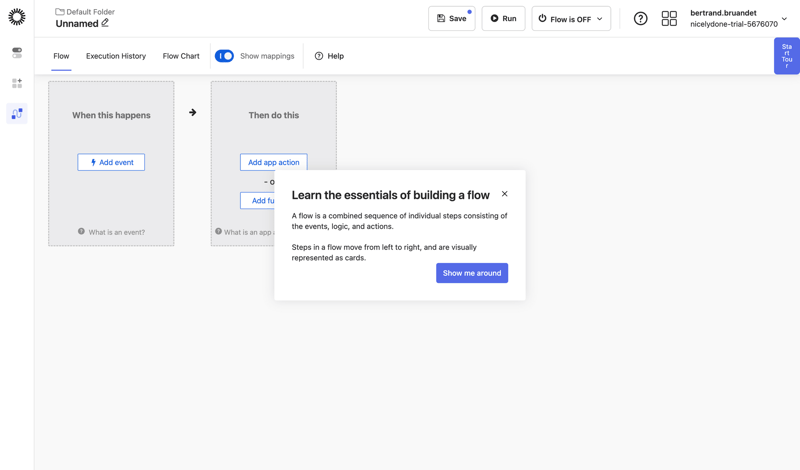Click the Add app action button
The width and height of the screenshot is (800, 470).
pyautogui.click(x=273, y=162)
